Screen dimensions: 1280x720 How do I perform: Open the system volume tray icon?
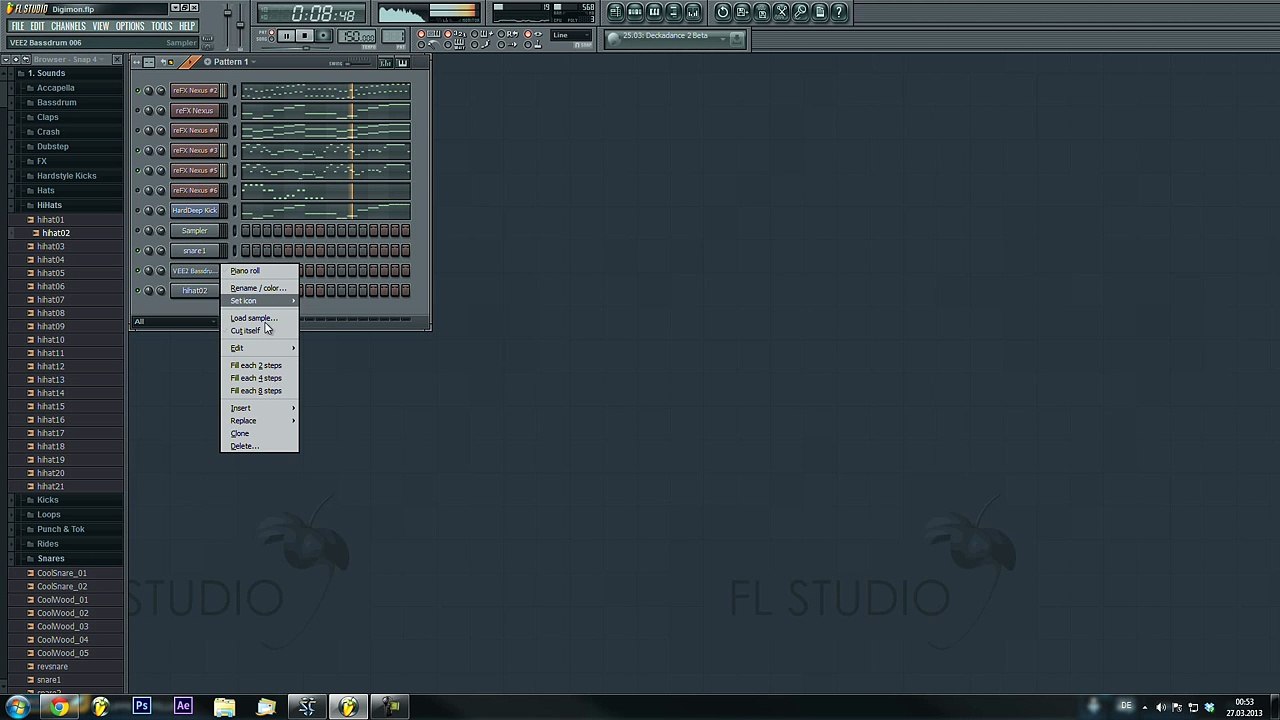click(1161, 707)
